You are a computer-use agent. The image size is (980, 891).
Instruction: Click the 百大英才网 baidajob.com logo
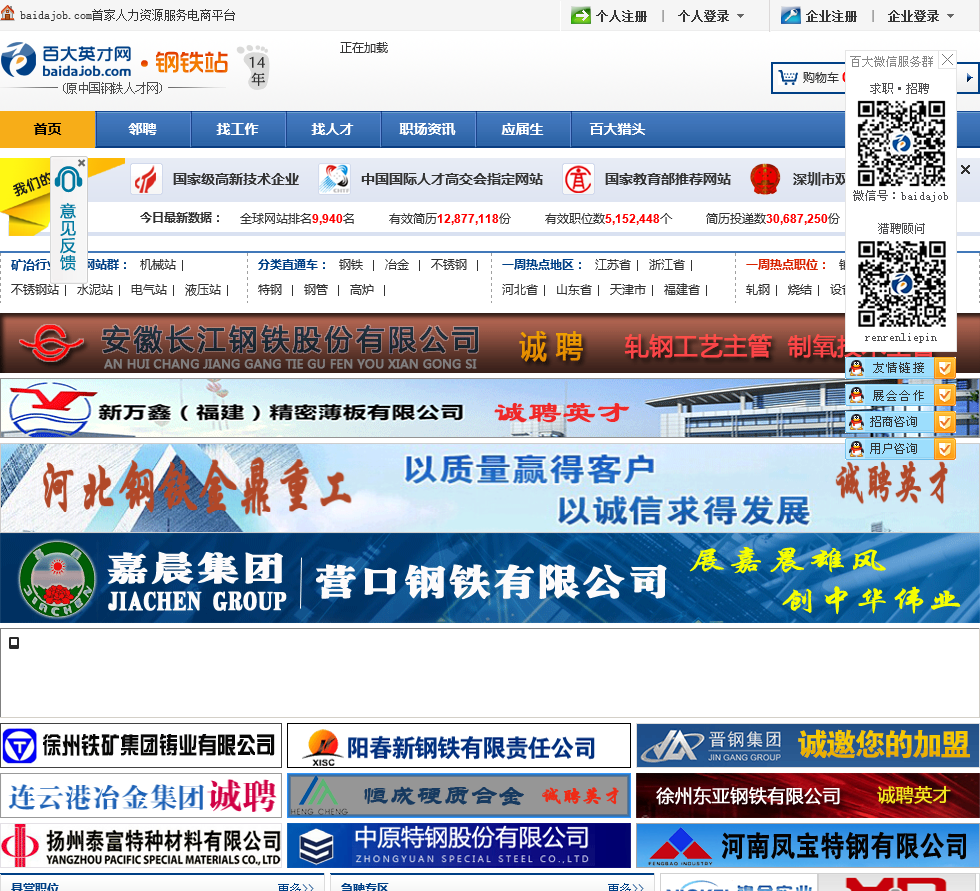pyautogui.click(x=67, y=61)
